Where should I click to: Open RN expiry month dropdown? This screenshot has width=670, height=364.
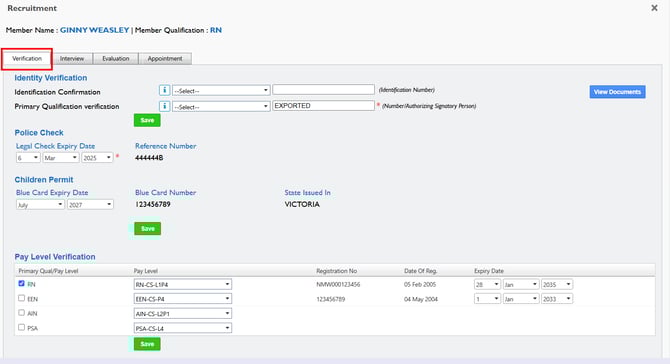tap(521, 284)
